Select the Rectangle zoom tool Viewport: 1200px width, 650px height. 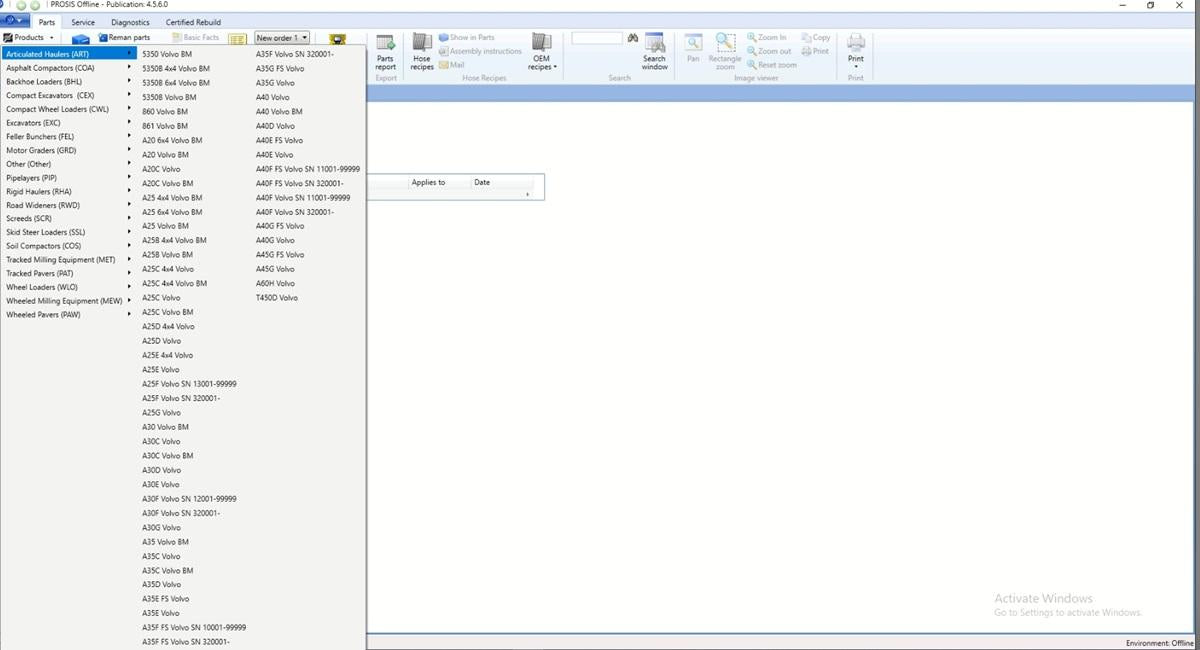(725, 52)
